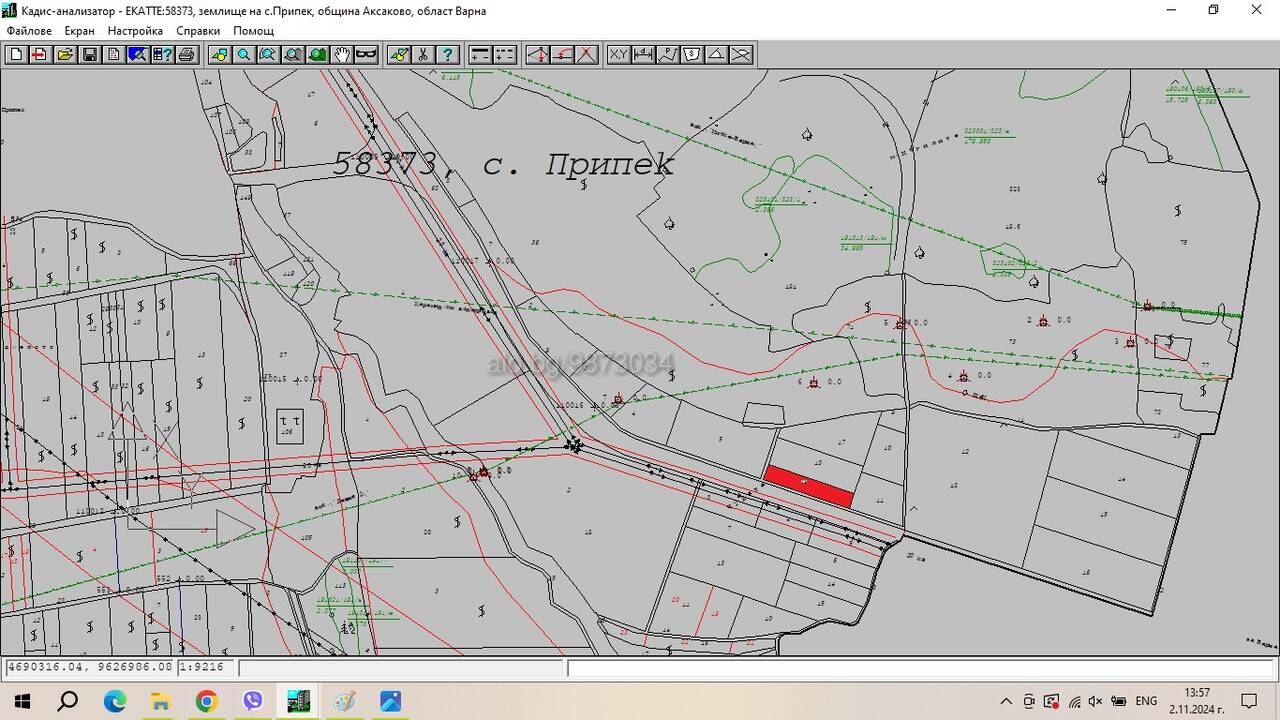Show hidden system tray icons

pos(1006,701)
